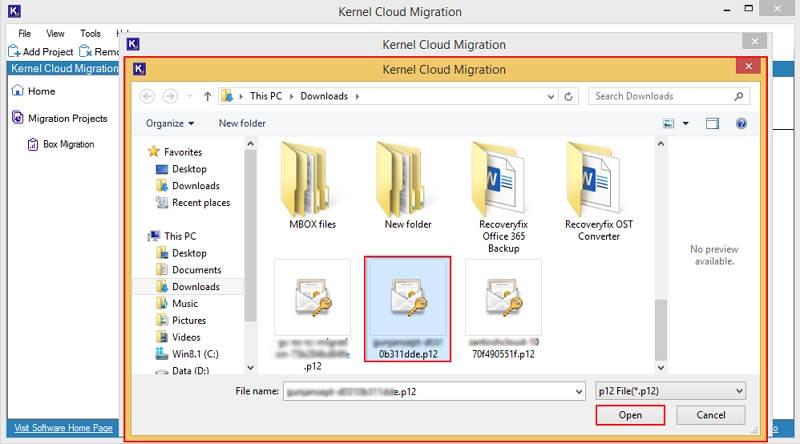The height and width of the screenshot is (444, 800).
Task: Select Desktop under Favorites
Action: (x=181, y=169)
